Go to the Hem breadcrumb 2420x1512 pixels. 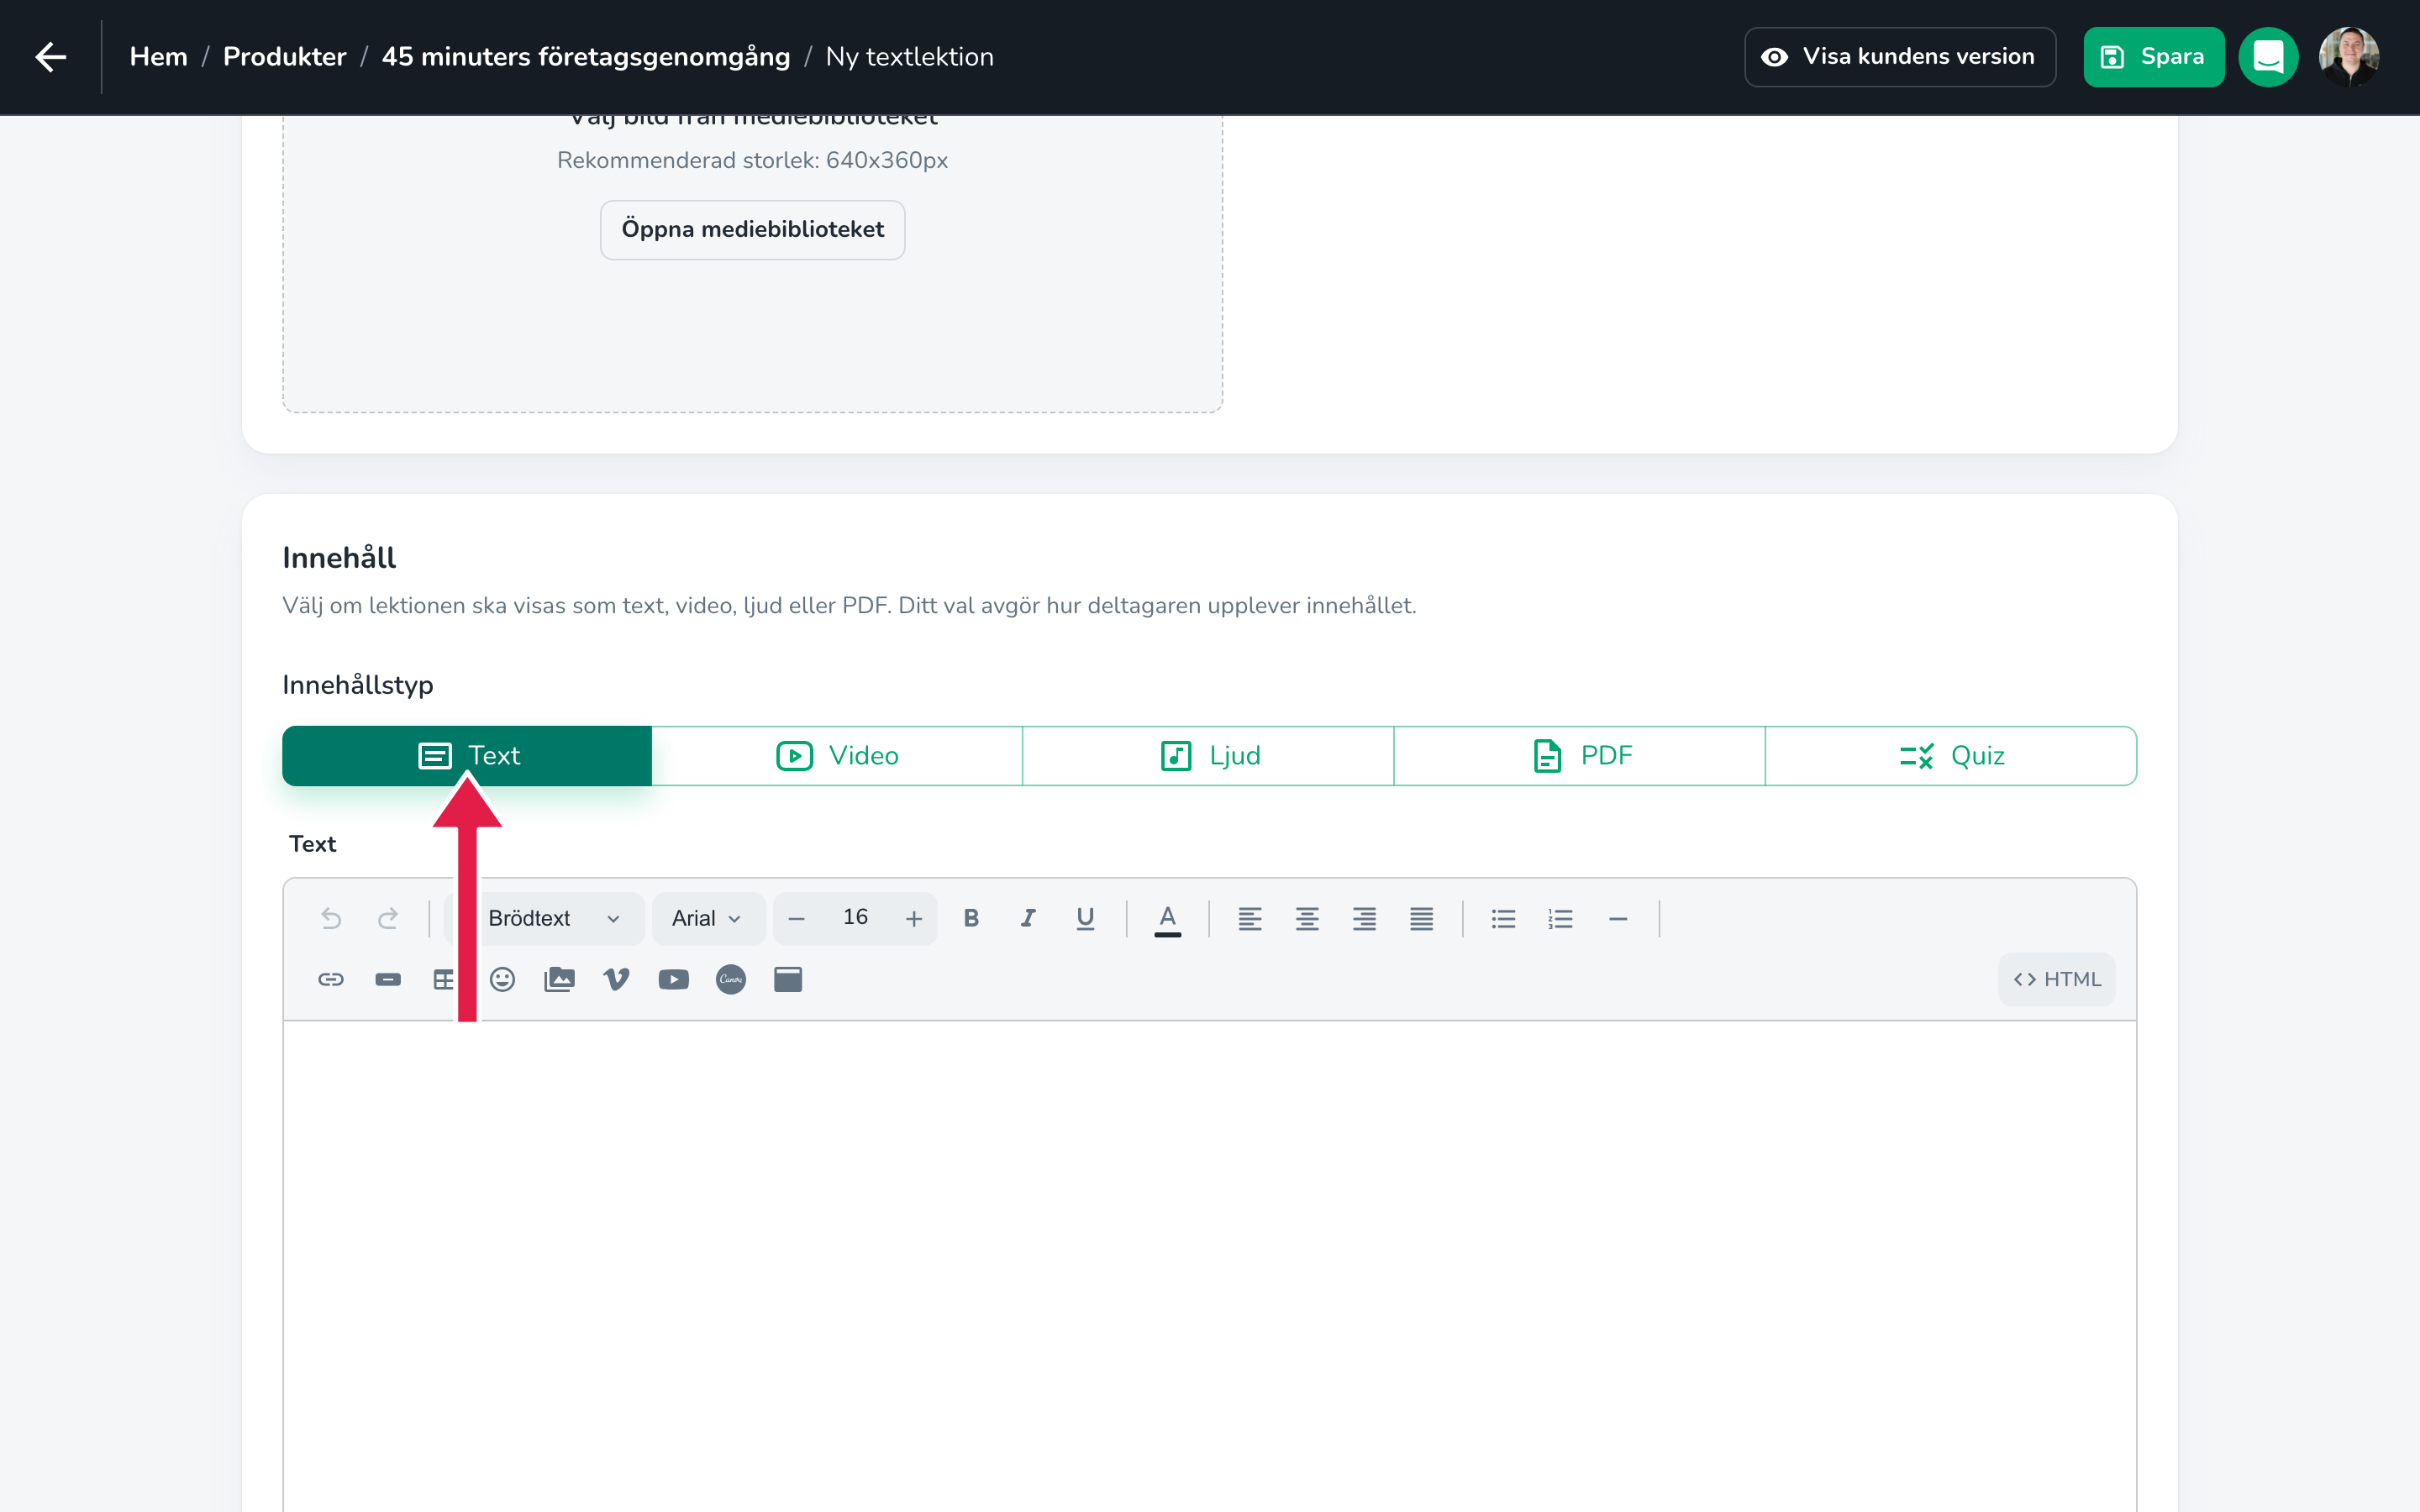(x=159, y=57)
